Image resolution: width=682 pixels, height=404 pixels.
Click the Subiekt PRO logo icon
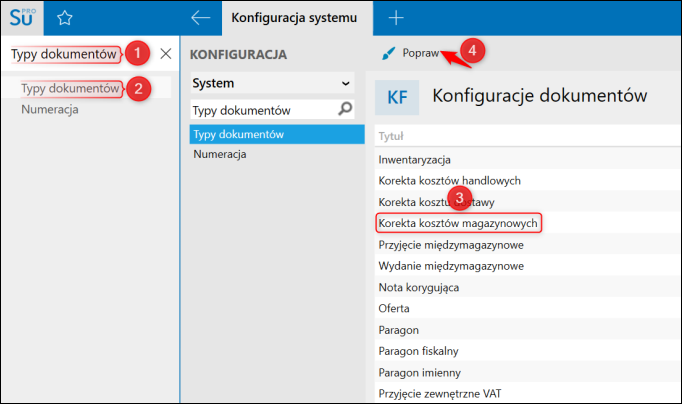point(21,17)
